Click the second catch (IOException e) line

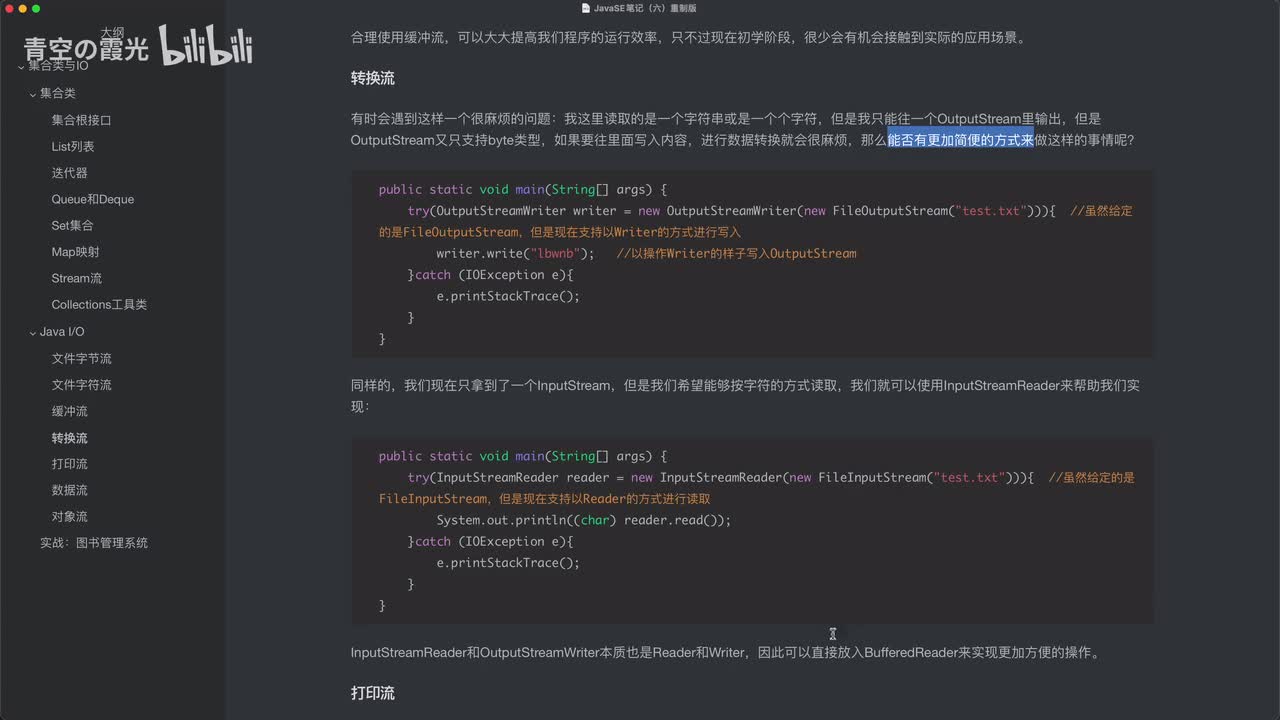pos(491,541)
